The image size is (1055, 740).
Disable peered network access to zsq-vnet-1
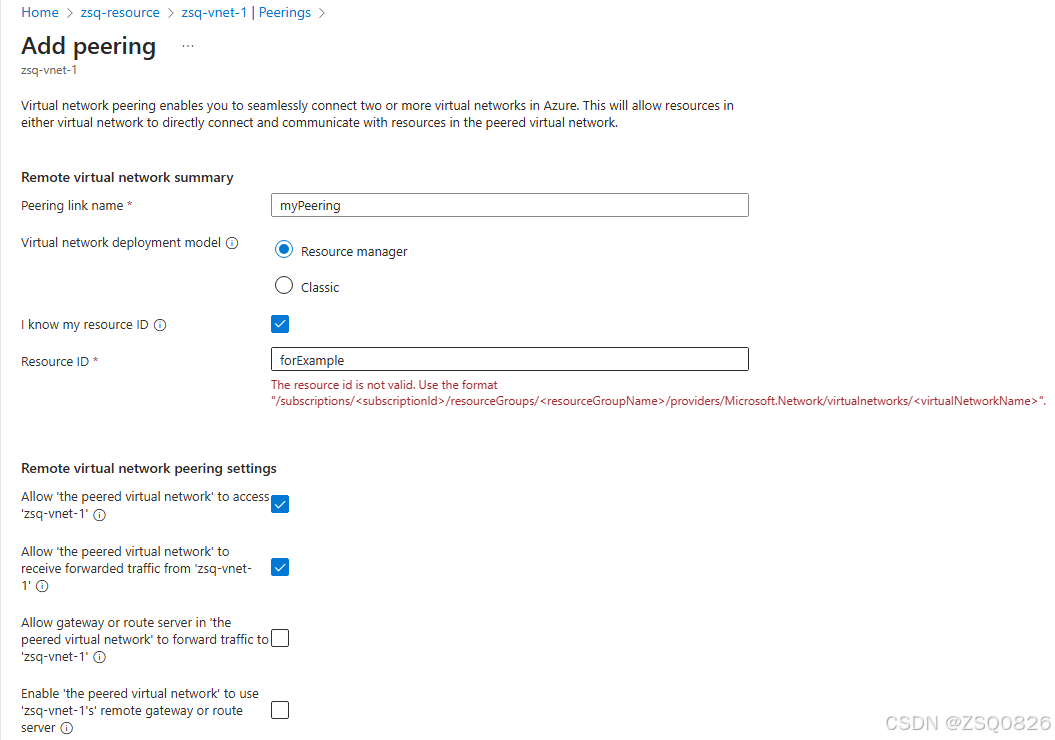pos(280,504)
